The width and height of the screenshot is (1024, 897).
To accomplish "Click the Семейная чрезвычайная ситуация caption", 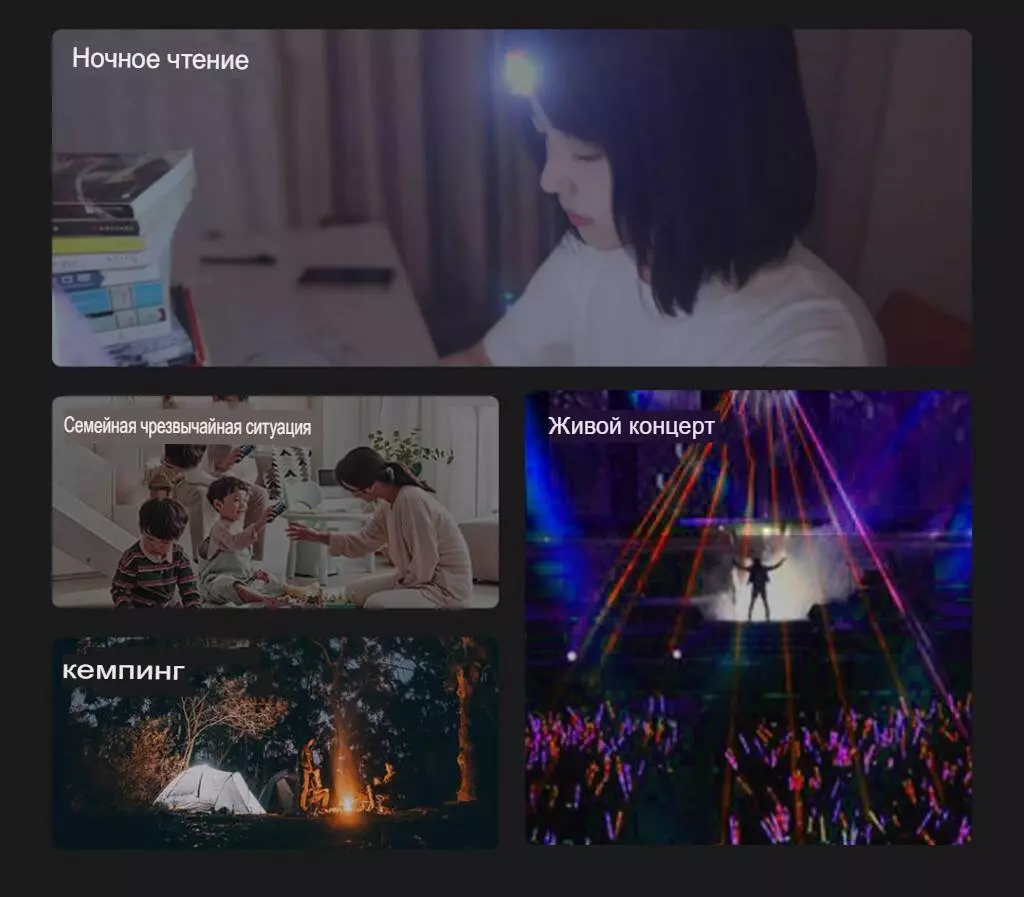I will pos(187,426).
